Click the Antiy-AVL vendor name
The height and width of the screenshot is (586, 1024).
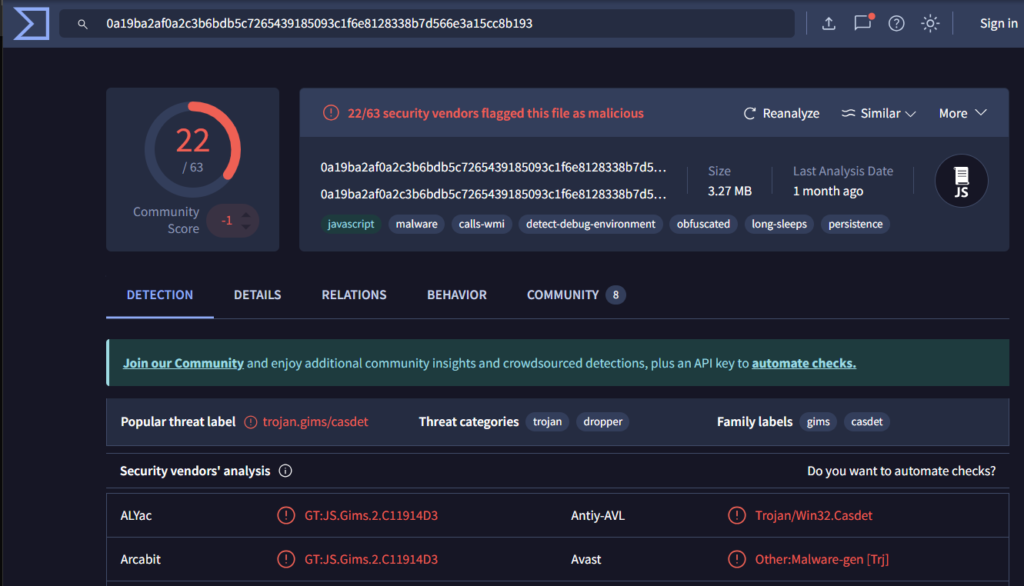tap(598, 515)
